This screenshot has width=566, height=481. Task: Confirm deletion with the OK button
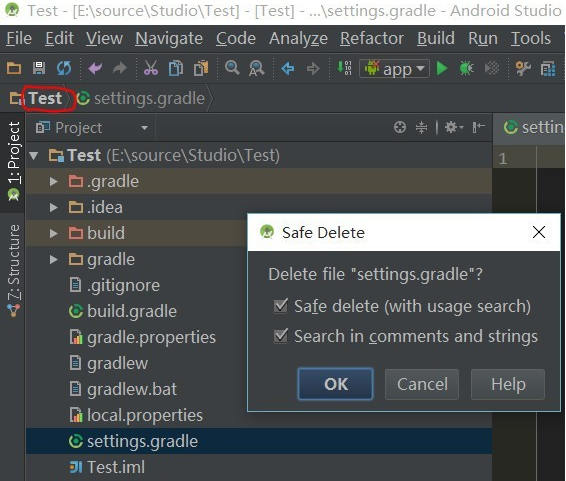[335, 384]
